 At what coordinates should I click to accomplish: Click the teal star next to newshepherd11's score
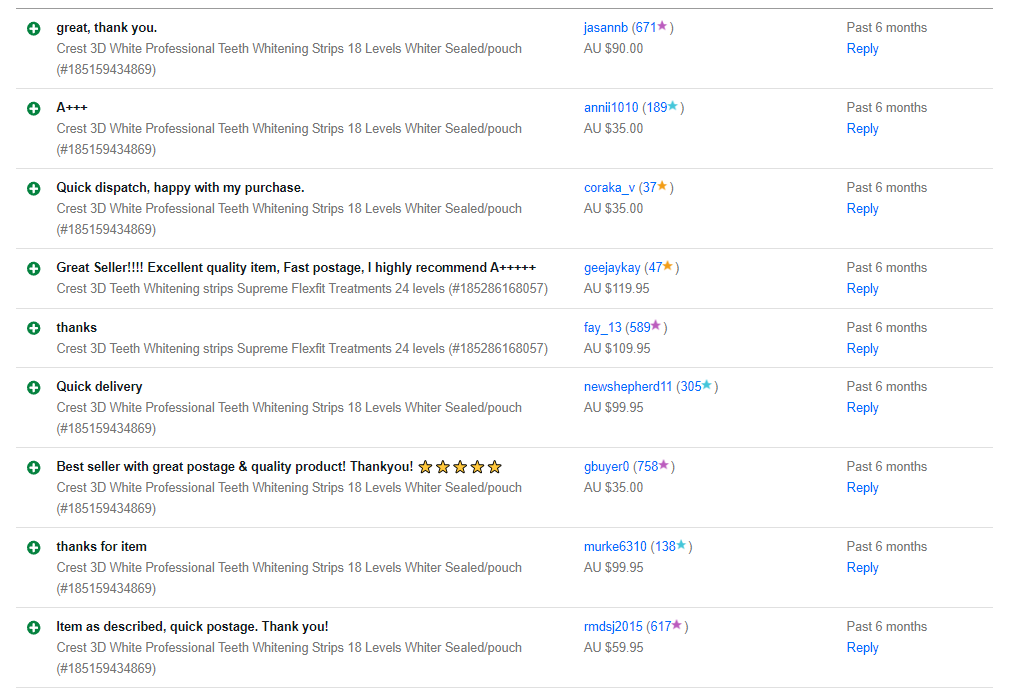click(x=707, y=385)
